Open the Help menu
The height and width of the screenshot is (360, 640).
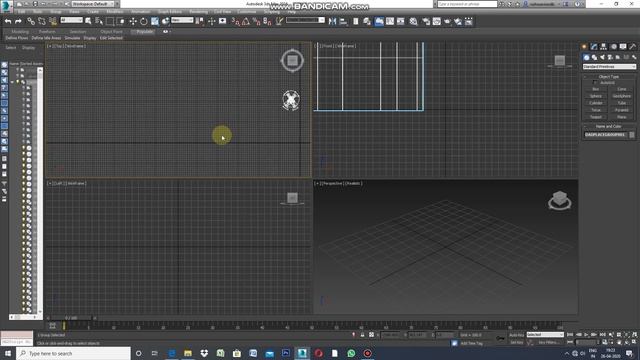click(x=291, y=12)
